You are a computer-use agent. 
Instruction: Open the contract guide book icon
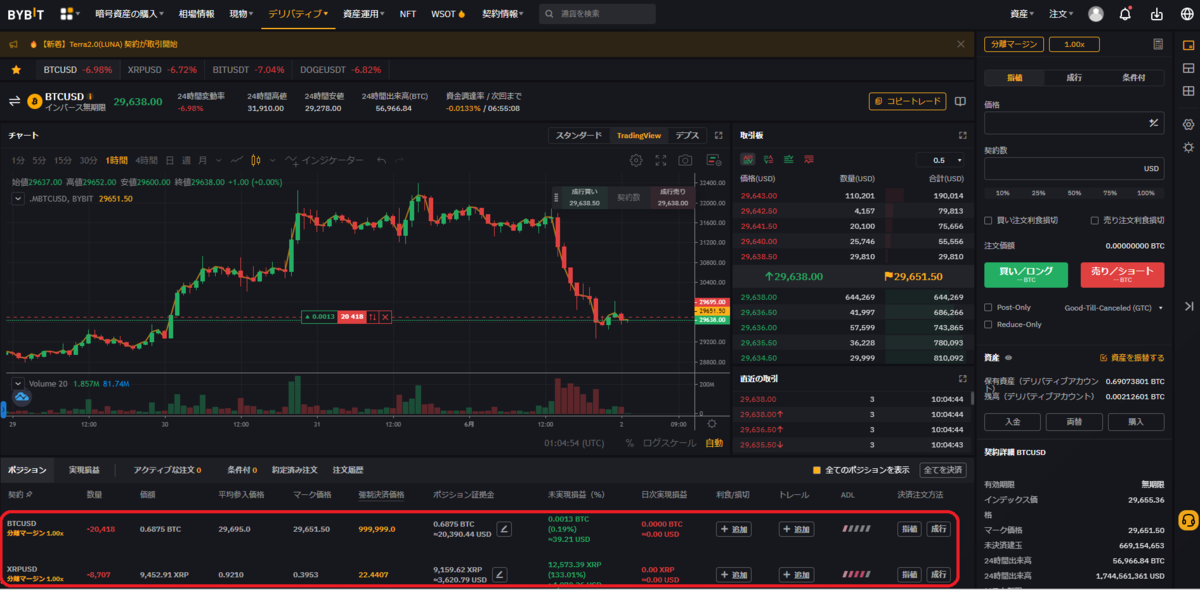[960, 101]
